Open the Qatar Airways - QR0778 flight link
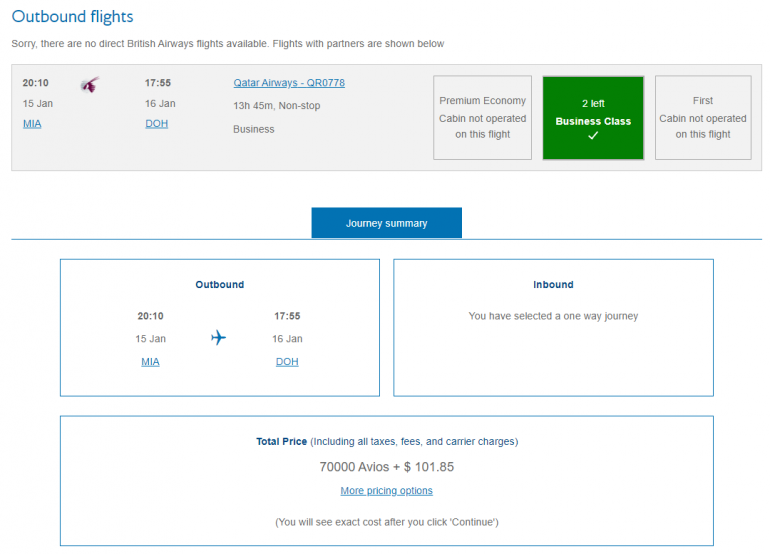Image resolution: width=770 pixels, height=554 pixels. click(289, 83)
